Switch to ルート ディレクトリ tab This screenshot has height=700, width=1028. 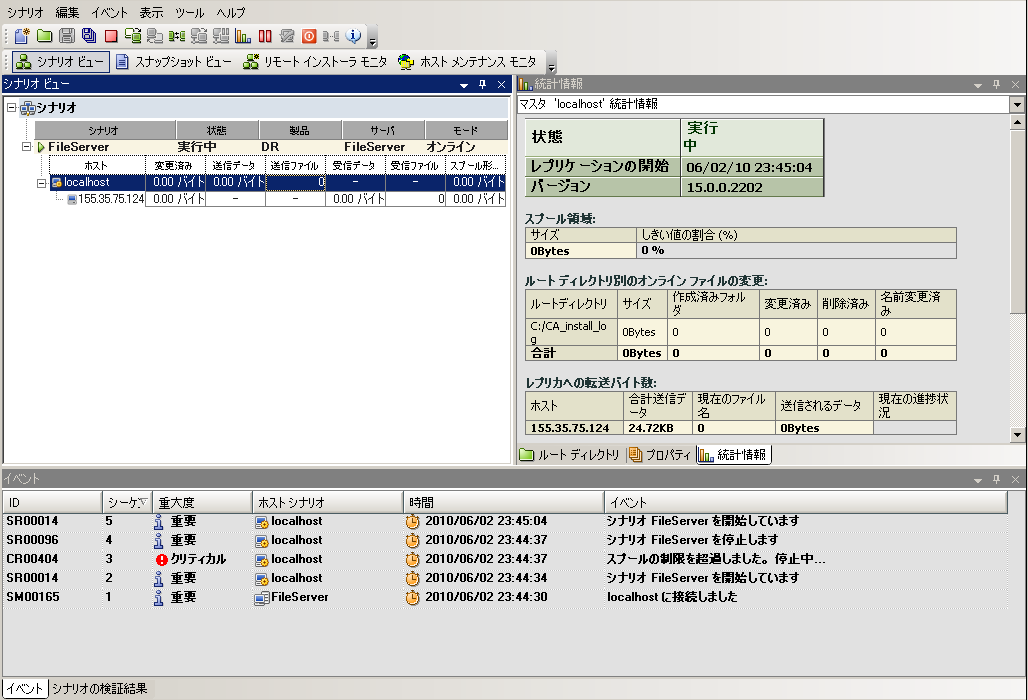(570, 455)
